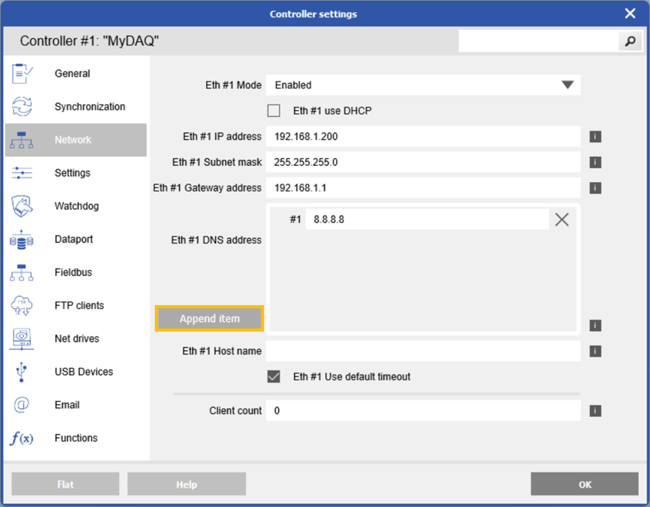
Task: Enable Eth #1 use DHCP checkbox
Action: click(x=274, y=111)
